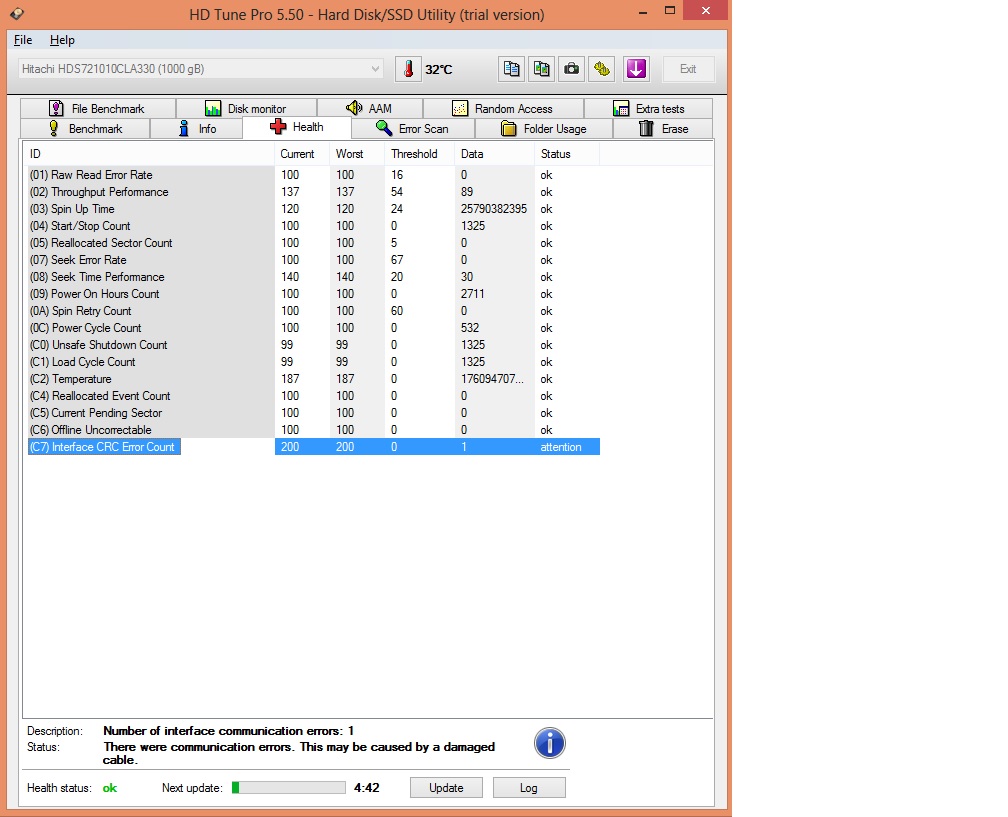Click the Next update progress bar
Image resolution: width=1008 pixels, height=817 pixels.
(288, 787)
